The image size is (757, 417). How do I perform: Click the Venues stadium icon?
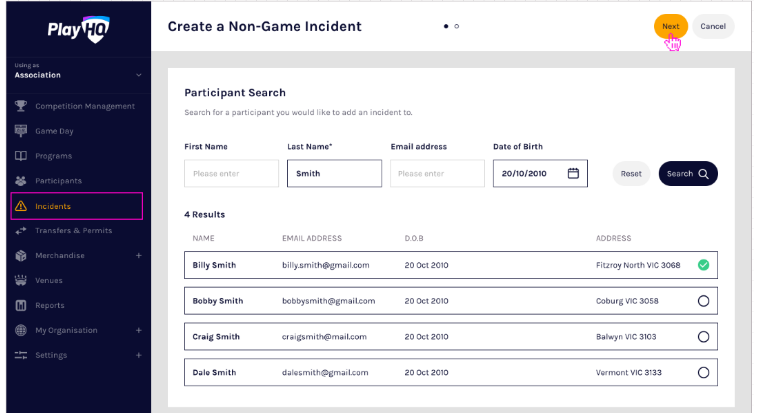point(21,280)
